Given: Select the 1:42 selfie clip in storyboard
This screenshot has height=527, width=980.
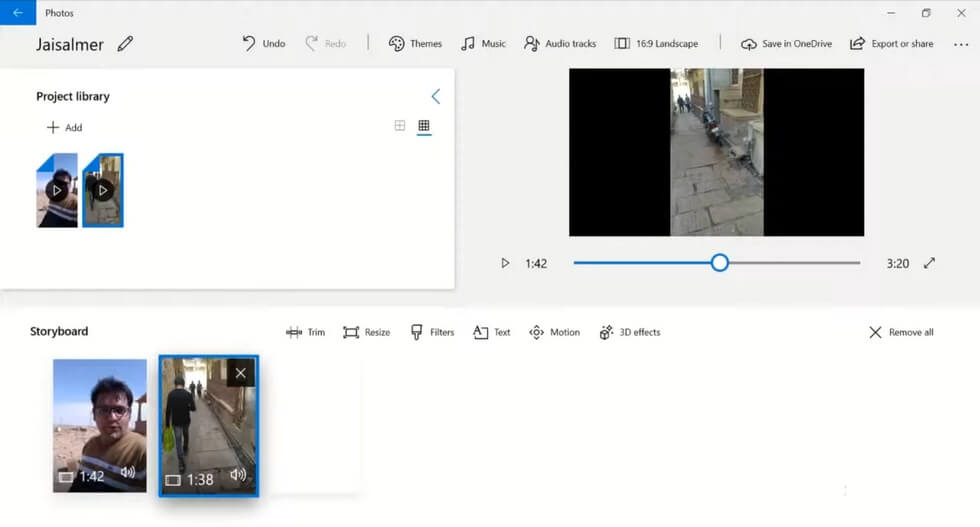Looking at the screenshot, I should point(100,426).
